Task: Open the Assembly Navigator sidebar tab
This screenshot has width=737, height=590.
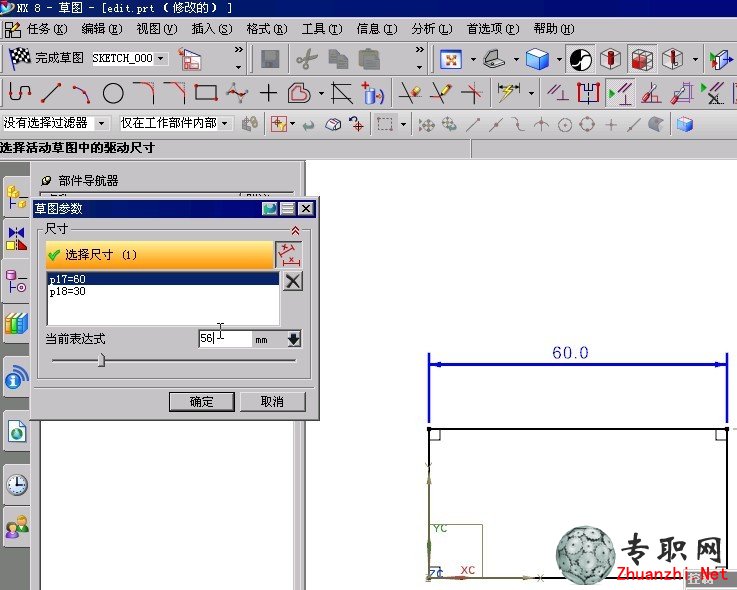Action: click(x=16, y=197)
